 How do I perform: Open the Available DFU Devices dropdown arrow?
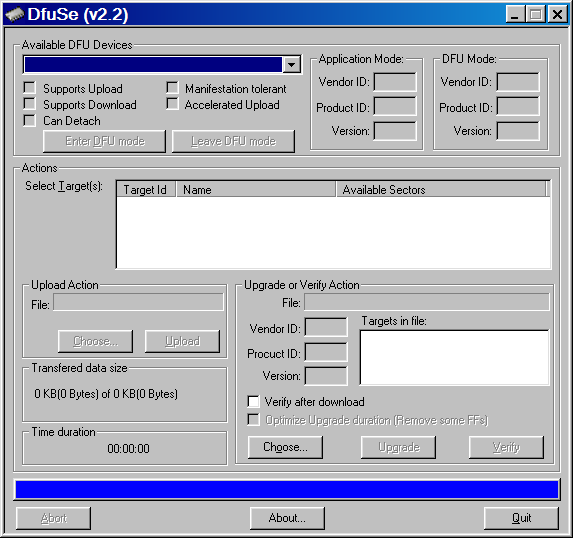coord(291,65)
